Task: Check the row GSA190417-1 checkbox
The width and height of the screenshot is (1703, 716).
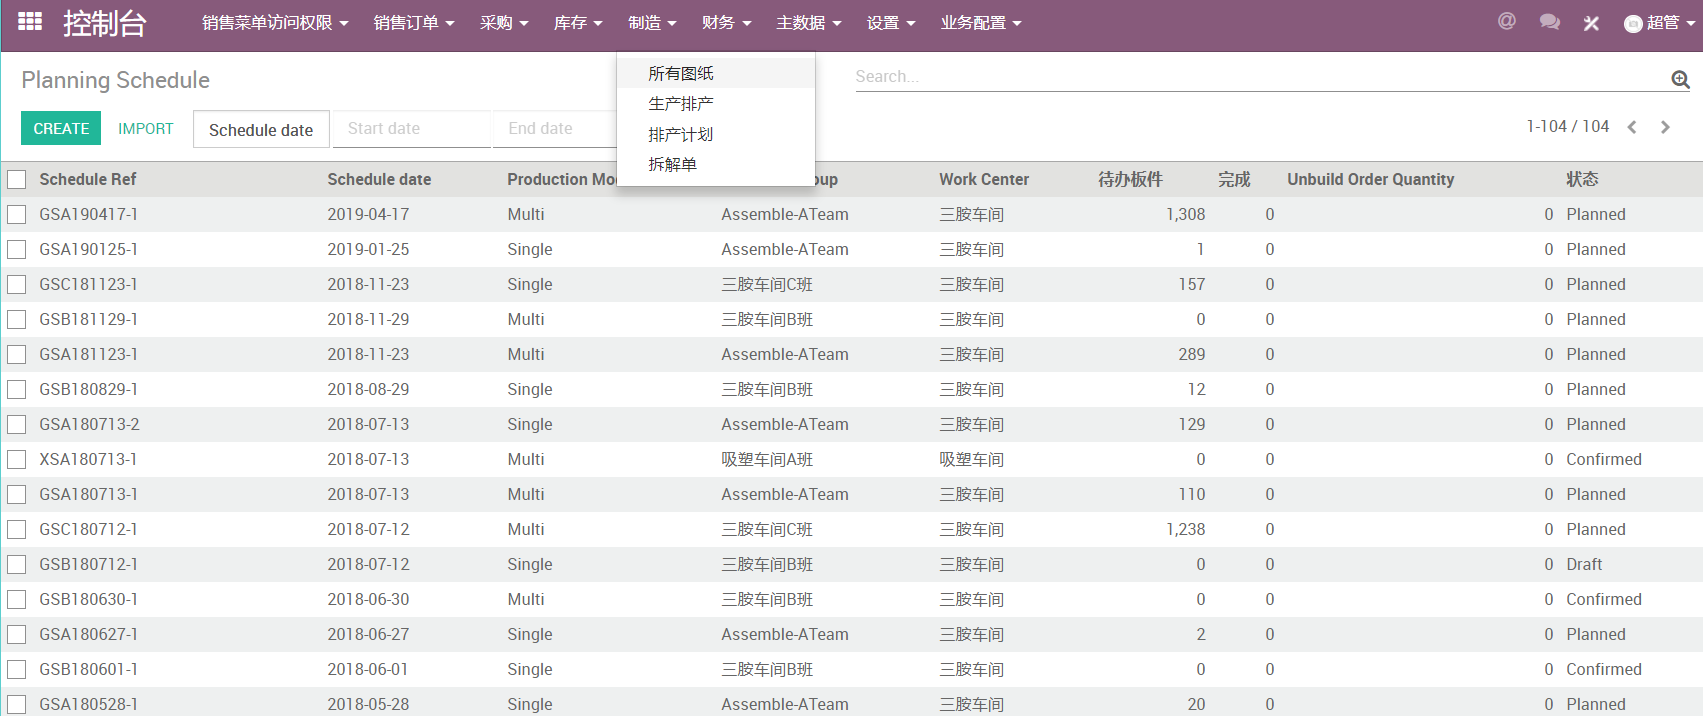Action: (17, 214)
